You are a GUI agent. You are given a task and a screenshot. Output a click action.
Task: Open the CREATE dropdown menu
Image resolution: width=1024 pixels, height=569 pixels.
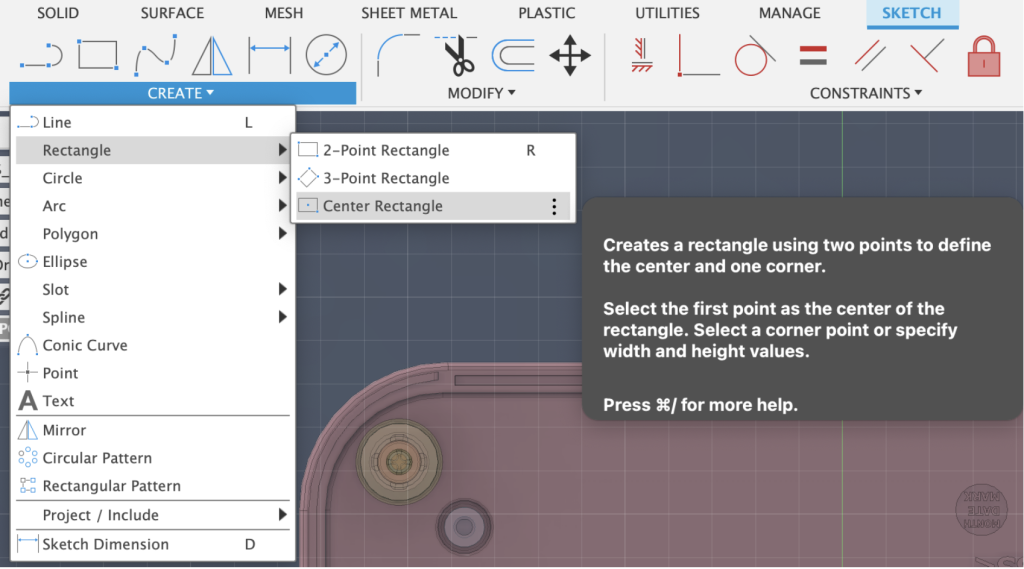pyautogui.click(x=182, y=93)
